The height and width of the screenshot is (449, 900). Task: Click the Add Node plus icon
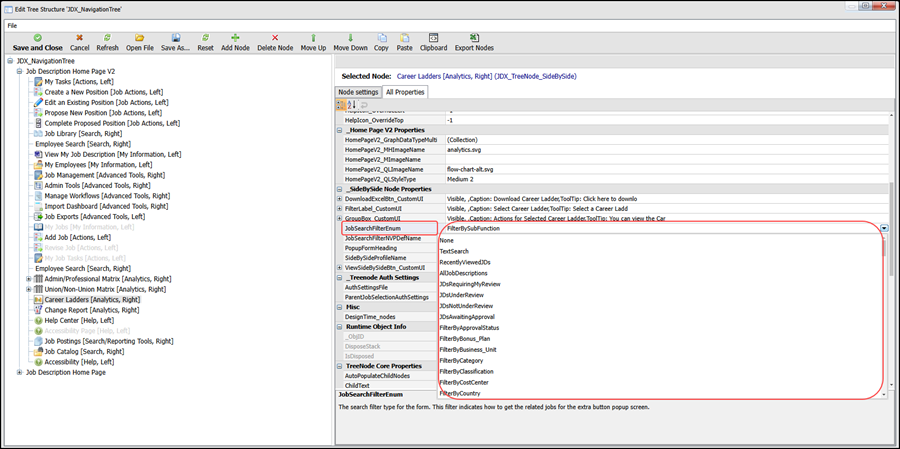point(235,38)
